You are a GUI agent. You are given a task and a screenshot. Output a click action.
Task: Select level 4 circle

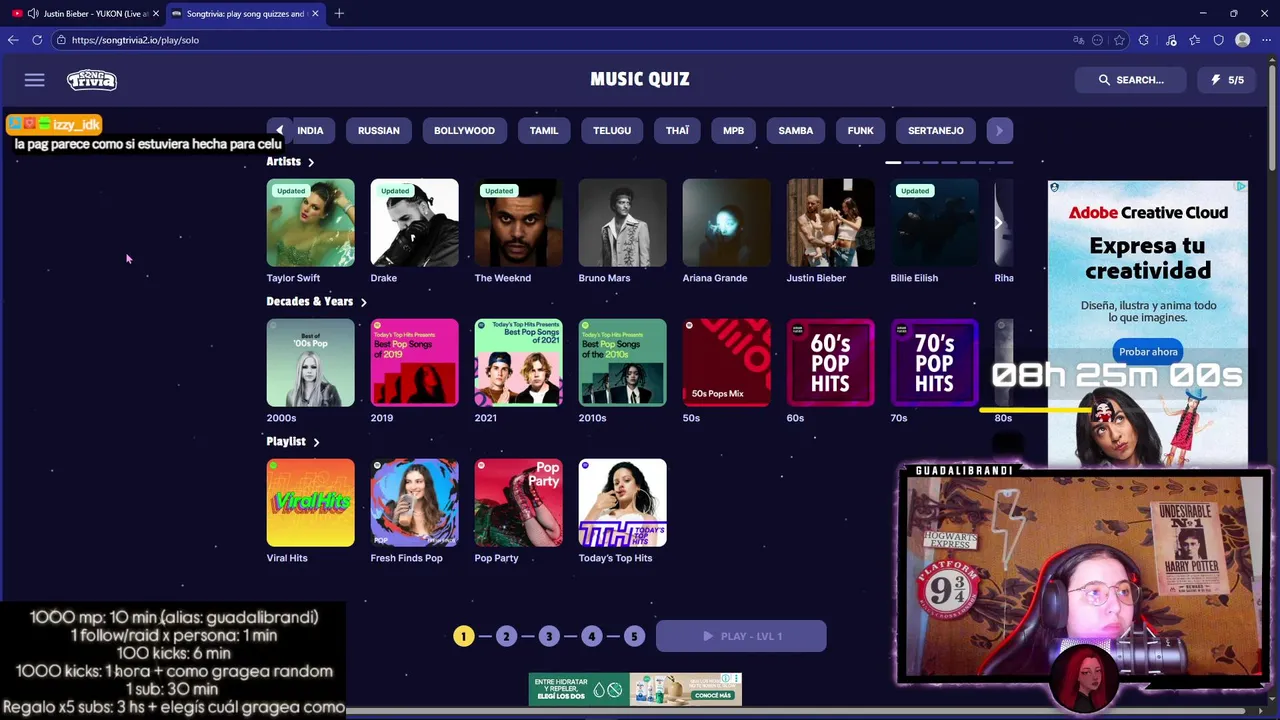click(x=591, y=636)
